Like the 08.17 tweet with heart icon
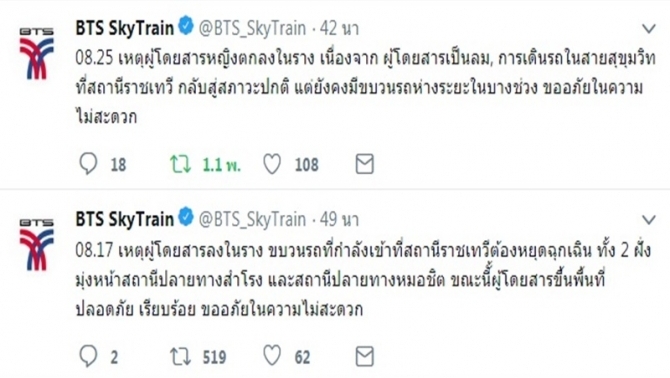 pos(272,356)
